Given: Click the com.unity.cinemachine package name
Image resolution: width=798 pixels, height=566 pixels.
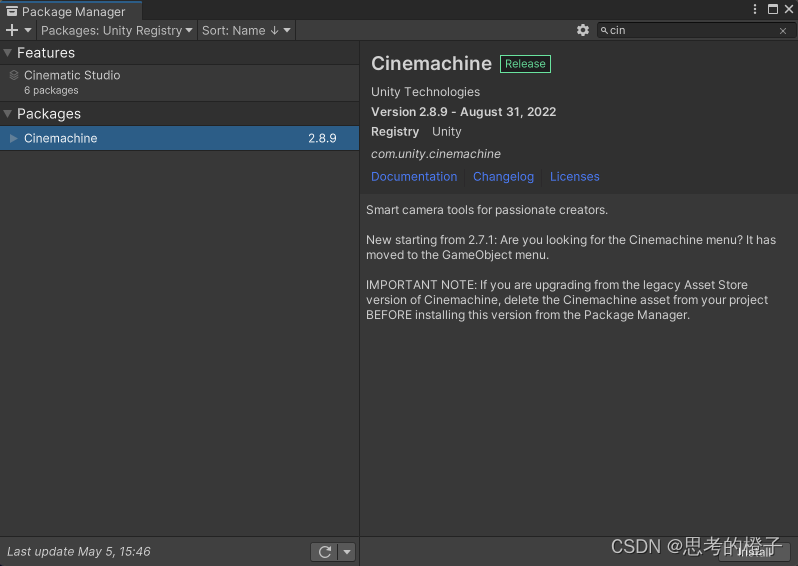Looking at the screenshot, I should 436,154.
